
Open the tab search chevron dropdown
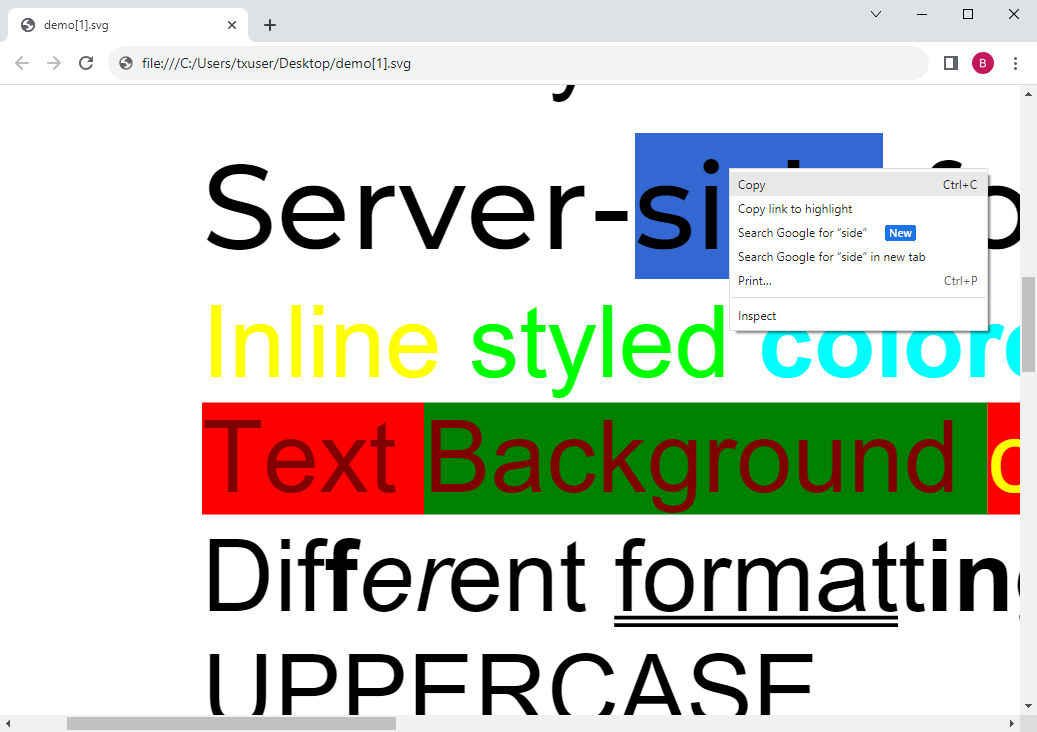click(875, 14)
